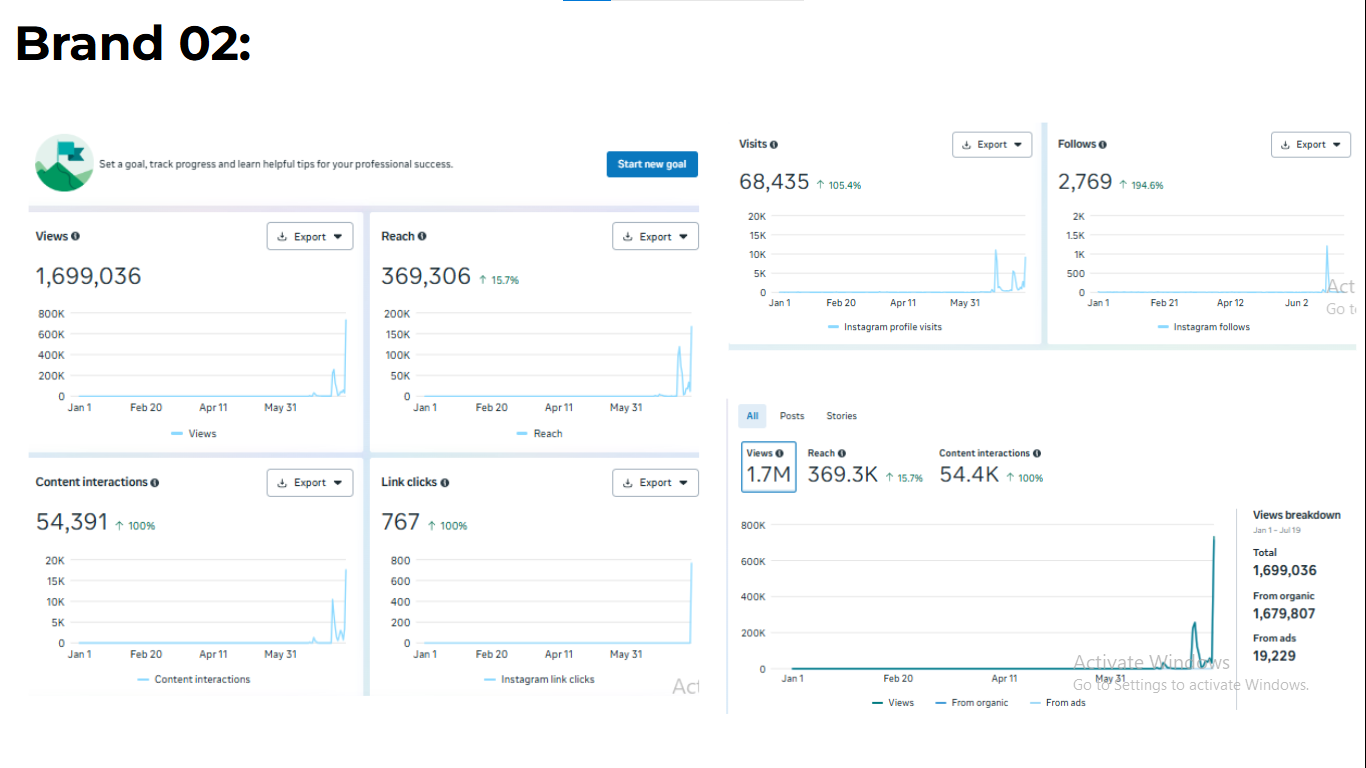Click the info icon beside Views heading
The image size is (1366, 768).
tap(75, 237)
